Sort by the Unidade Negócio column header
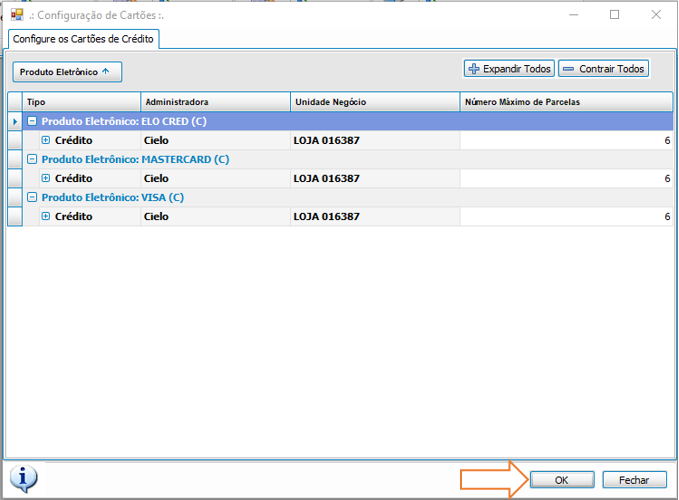Viewport: 679px width, 500px height. 375,102
